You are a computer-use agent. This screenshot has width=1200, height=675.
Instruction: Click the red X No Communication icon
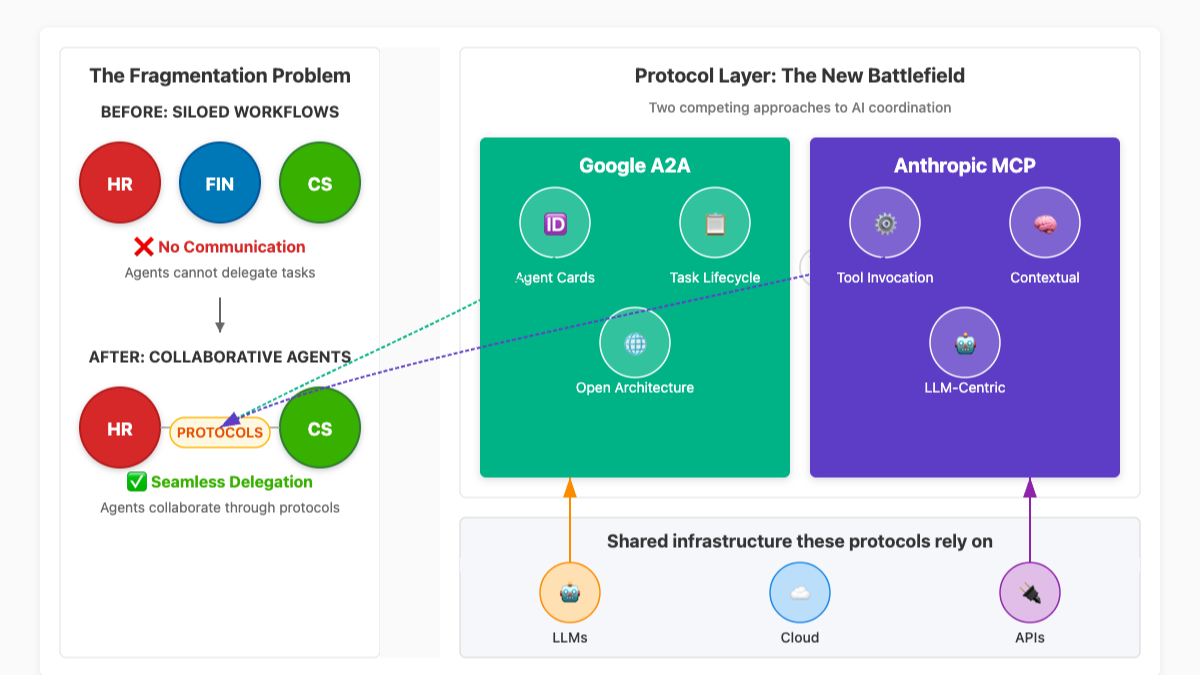[144, 247]
